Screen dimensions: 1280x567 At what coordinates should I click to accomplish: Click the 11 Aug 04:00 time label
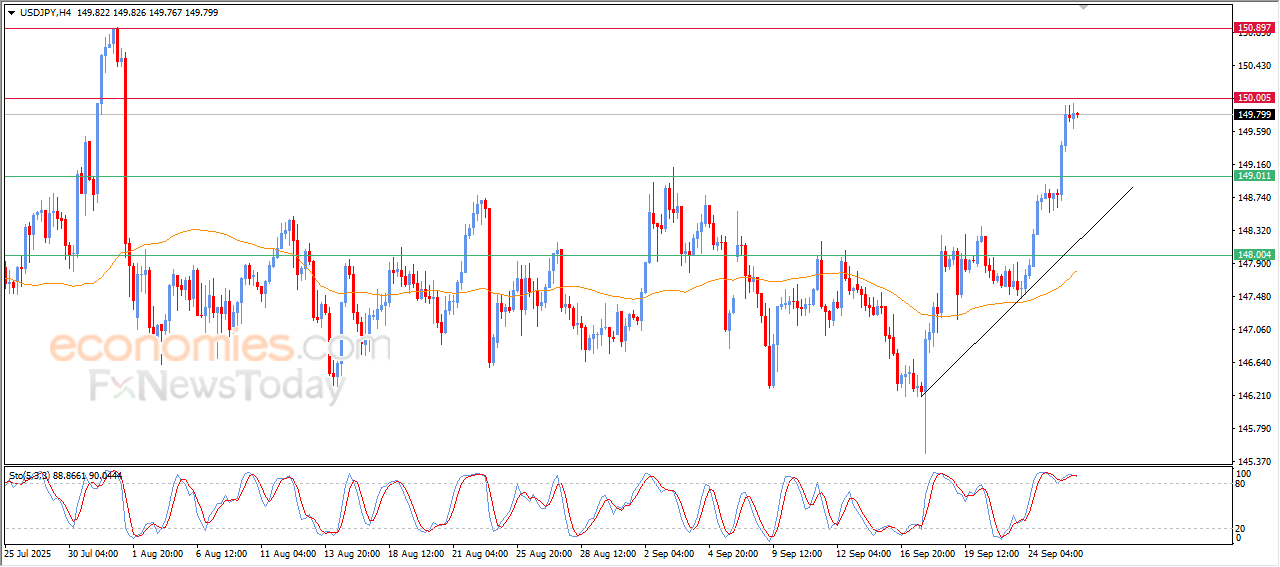(285, 553)
